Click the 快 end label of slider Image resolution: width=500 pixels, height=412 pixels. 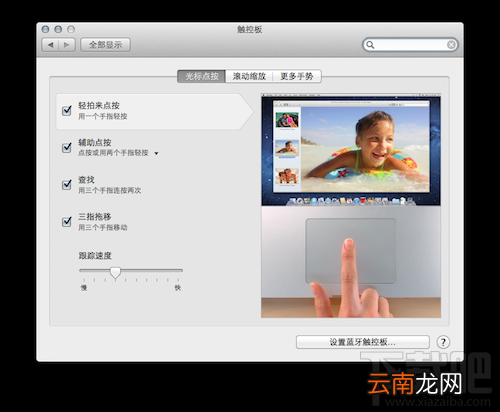178,288
